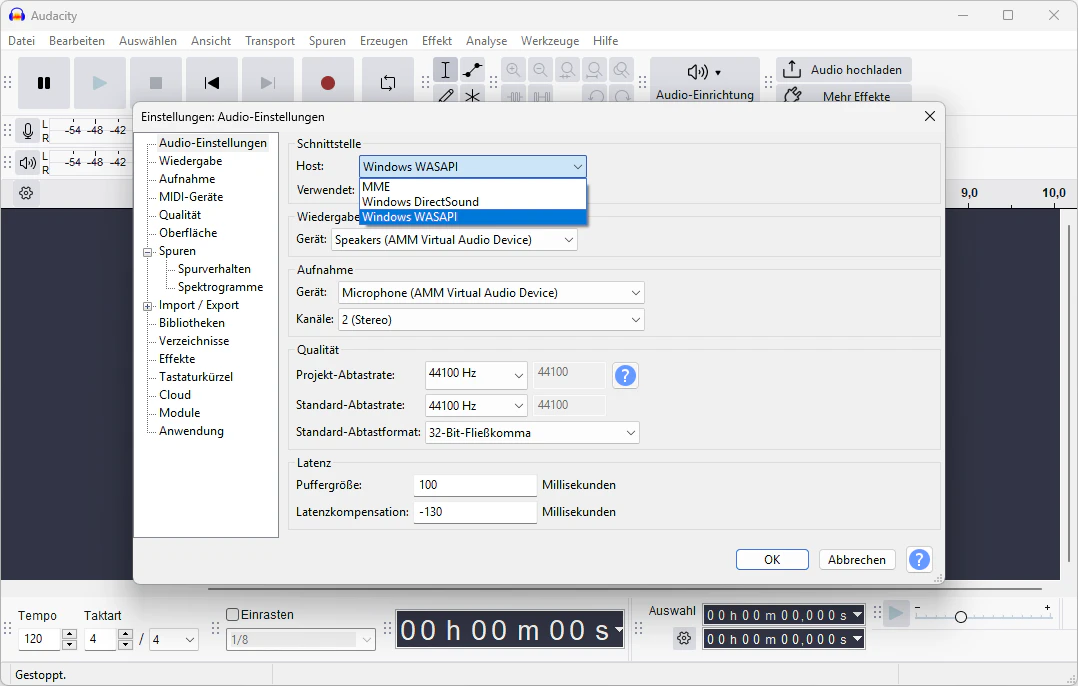The height and width of the screenshot is (686, 1078).
Task: Open the Hilfe menu
Action: coord(606,41)
